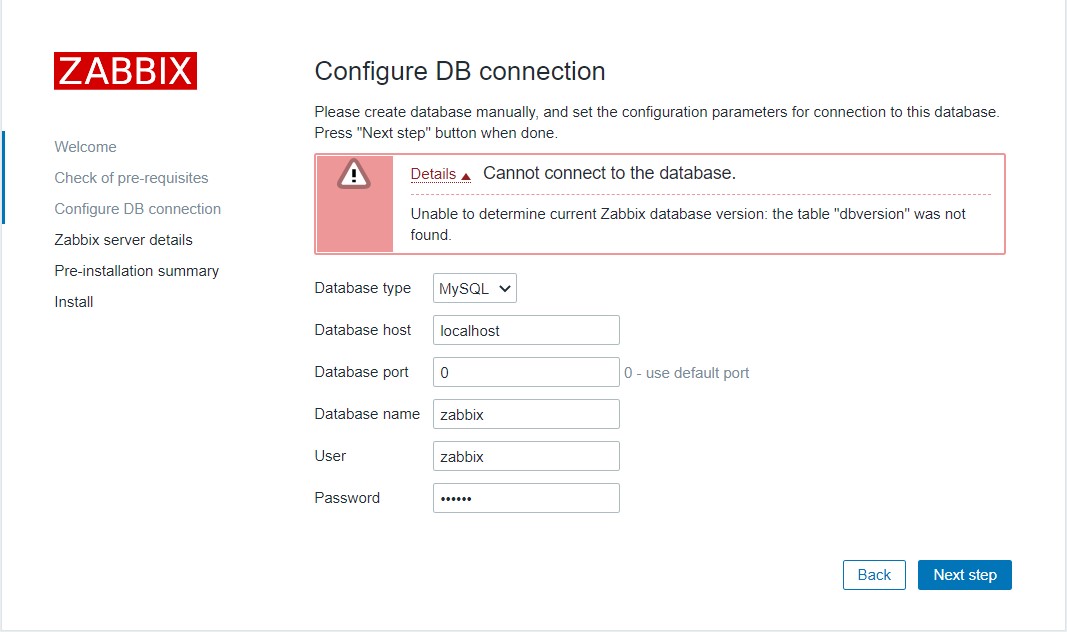The height and width of the screenshot is (632, 1067).
Task: Click the 'Cannot connect to the database' message
Action: click(609, 173)
